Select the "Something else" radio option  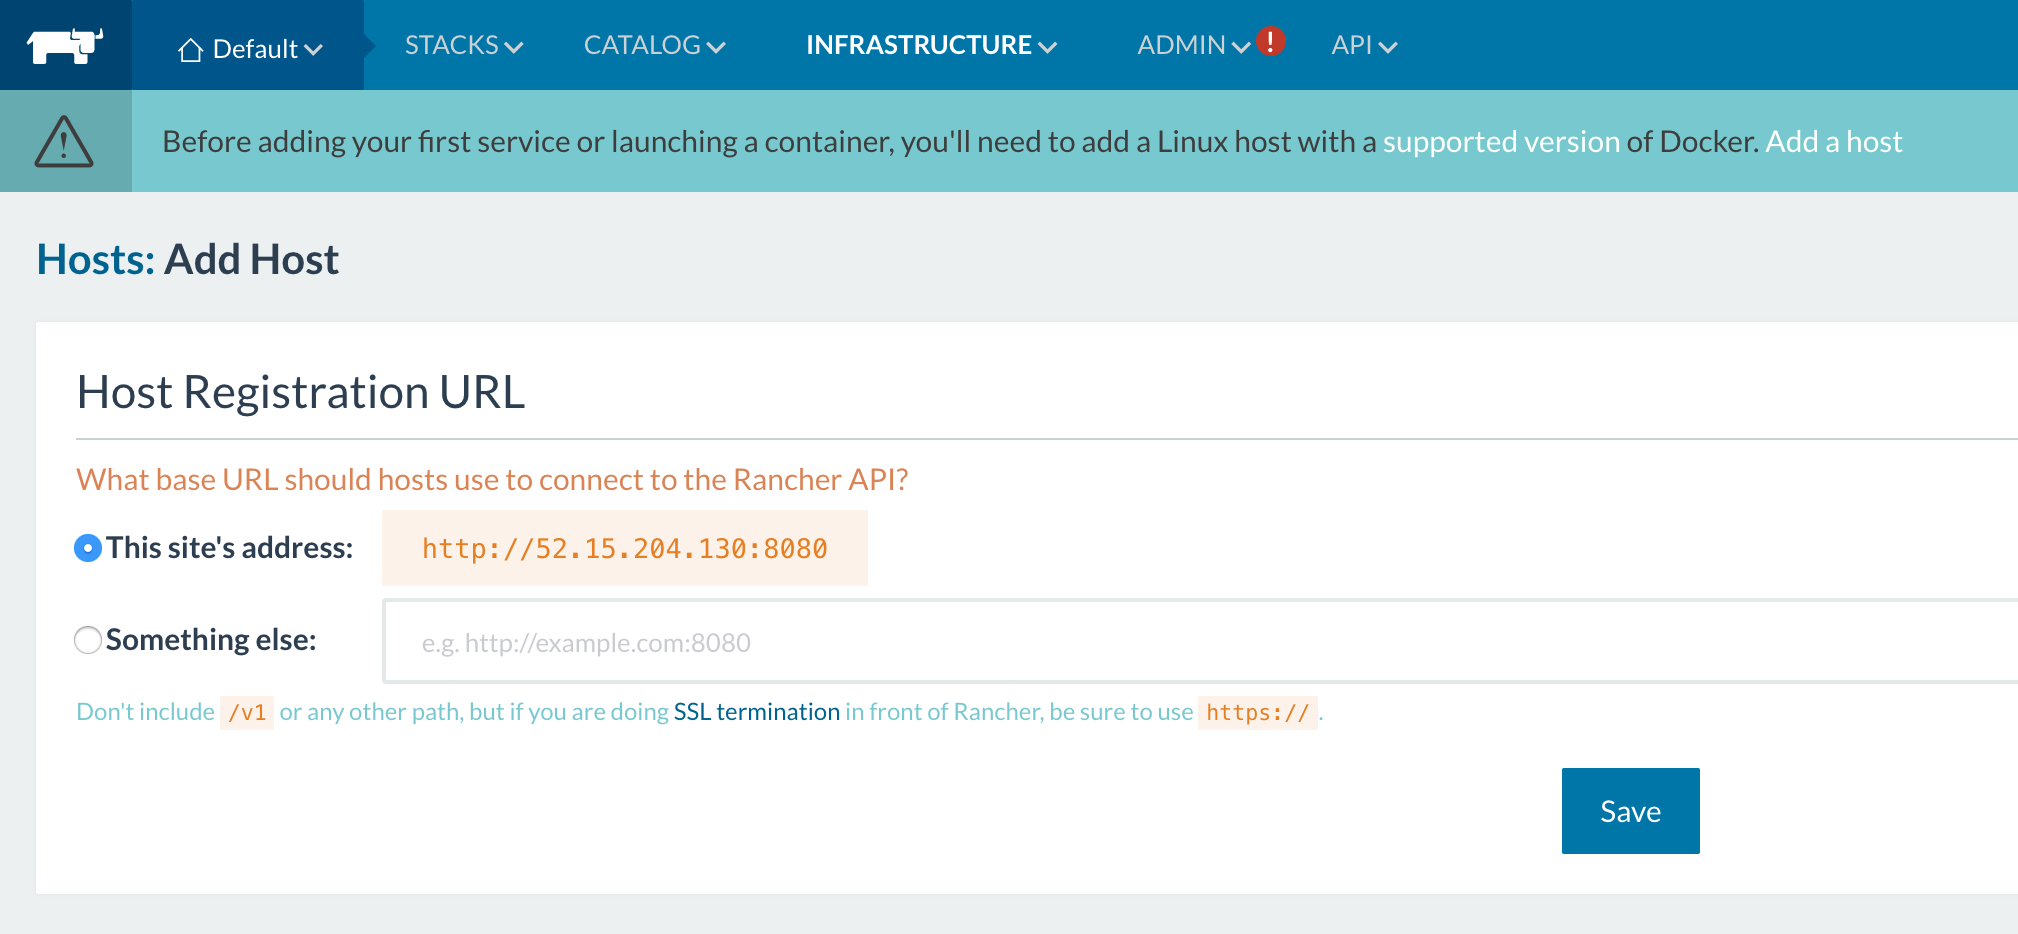[88, 640]
